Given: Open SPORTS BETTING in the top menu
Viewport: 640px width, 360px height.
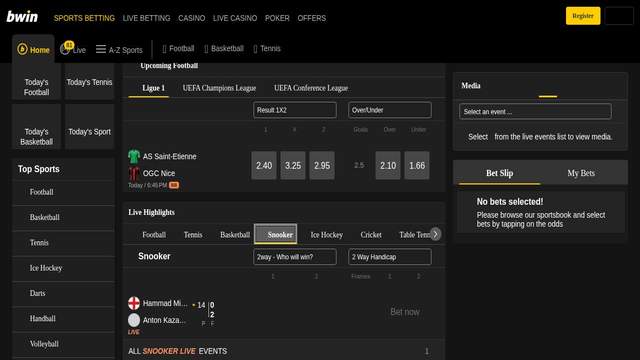Looking at the screenshot, I should (x=84, y=18).
